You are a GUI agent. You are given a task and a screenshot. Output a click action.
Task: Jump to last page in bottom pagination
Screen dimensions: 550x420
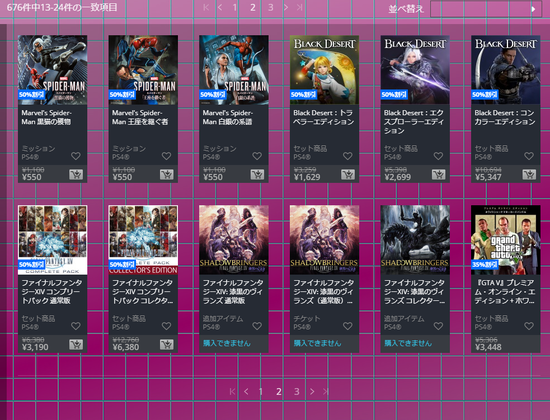coord(326,392)
